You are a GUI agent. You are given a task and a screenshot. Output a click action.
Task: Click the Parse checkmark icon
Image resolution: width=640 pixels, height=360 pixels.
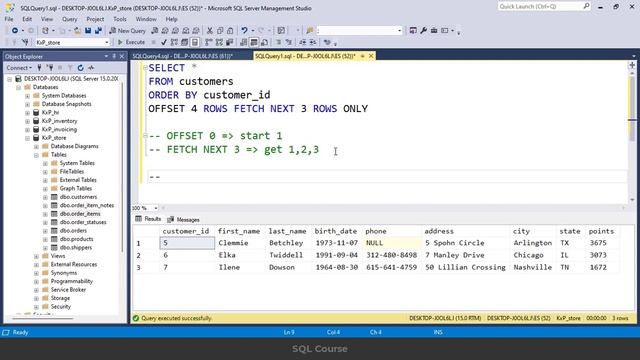[164, 42]
